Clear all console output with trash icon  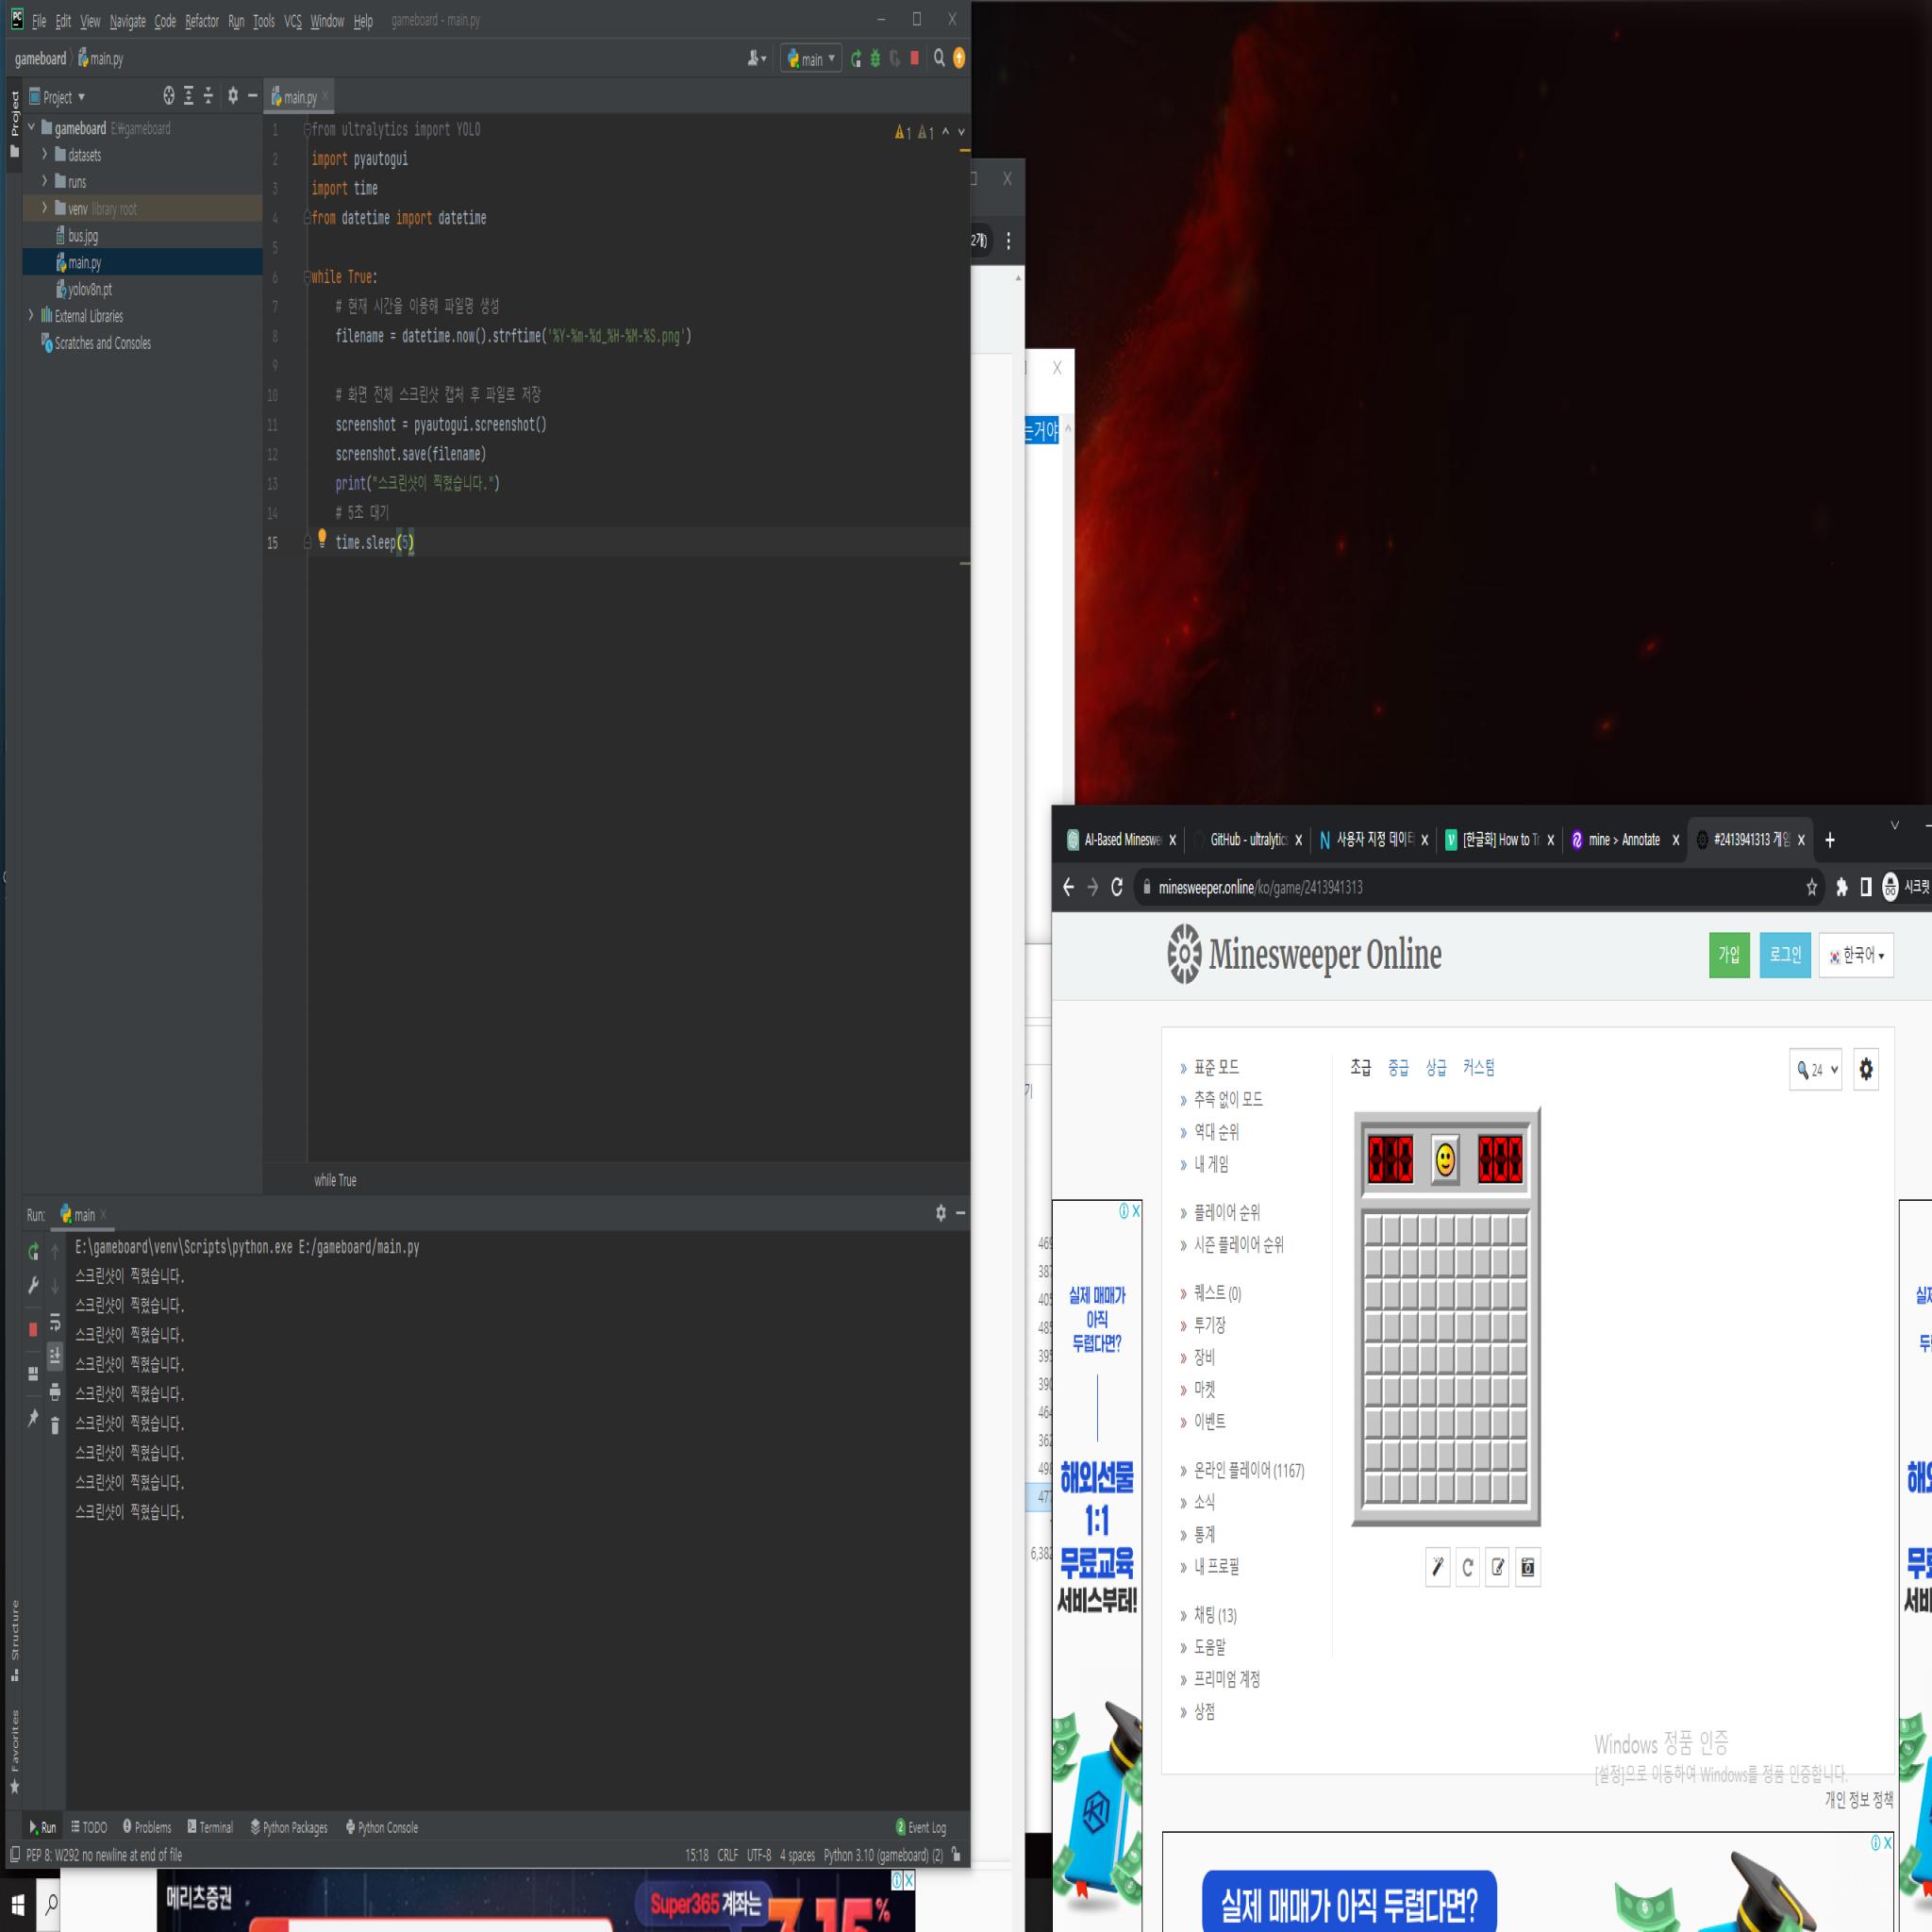click(x=55, y=1425)
